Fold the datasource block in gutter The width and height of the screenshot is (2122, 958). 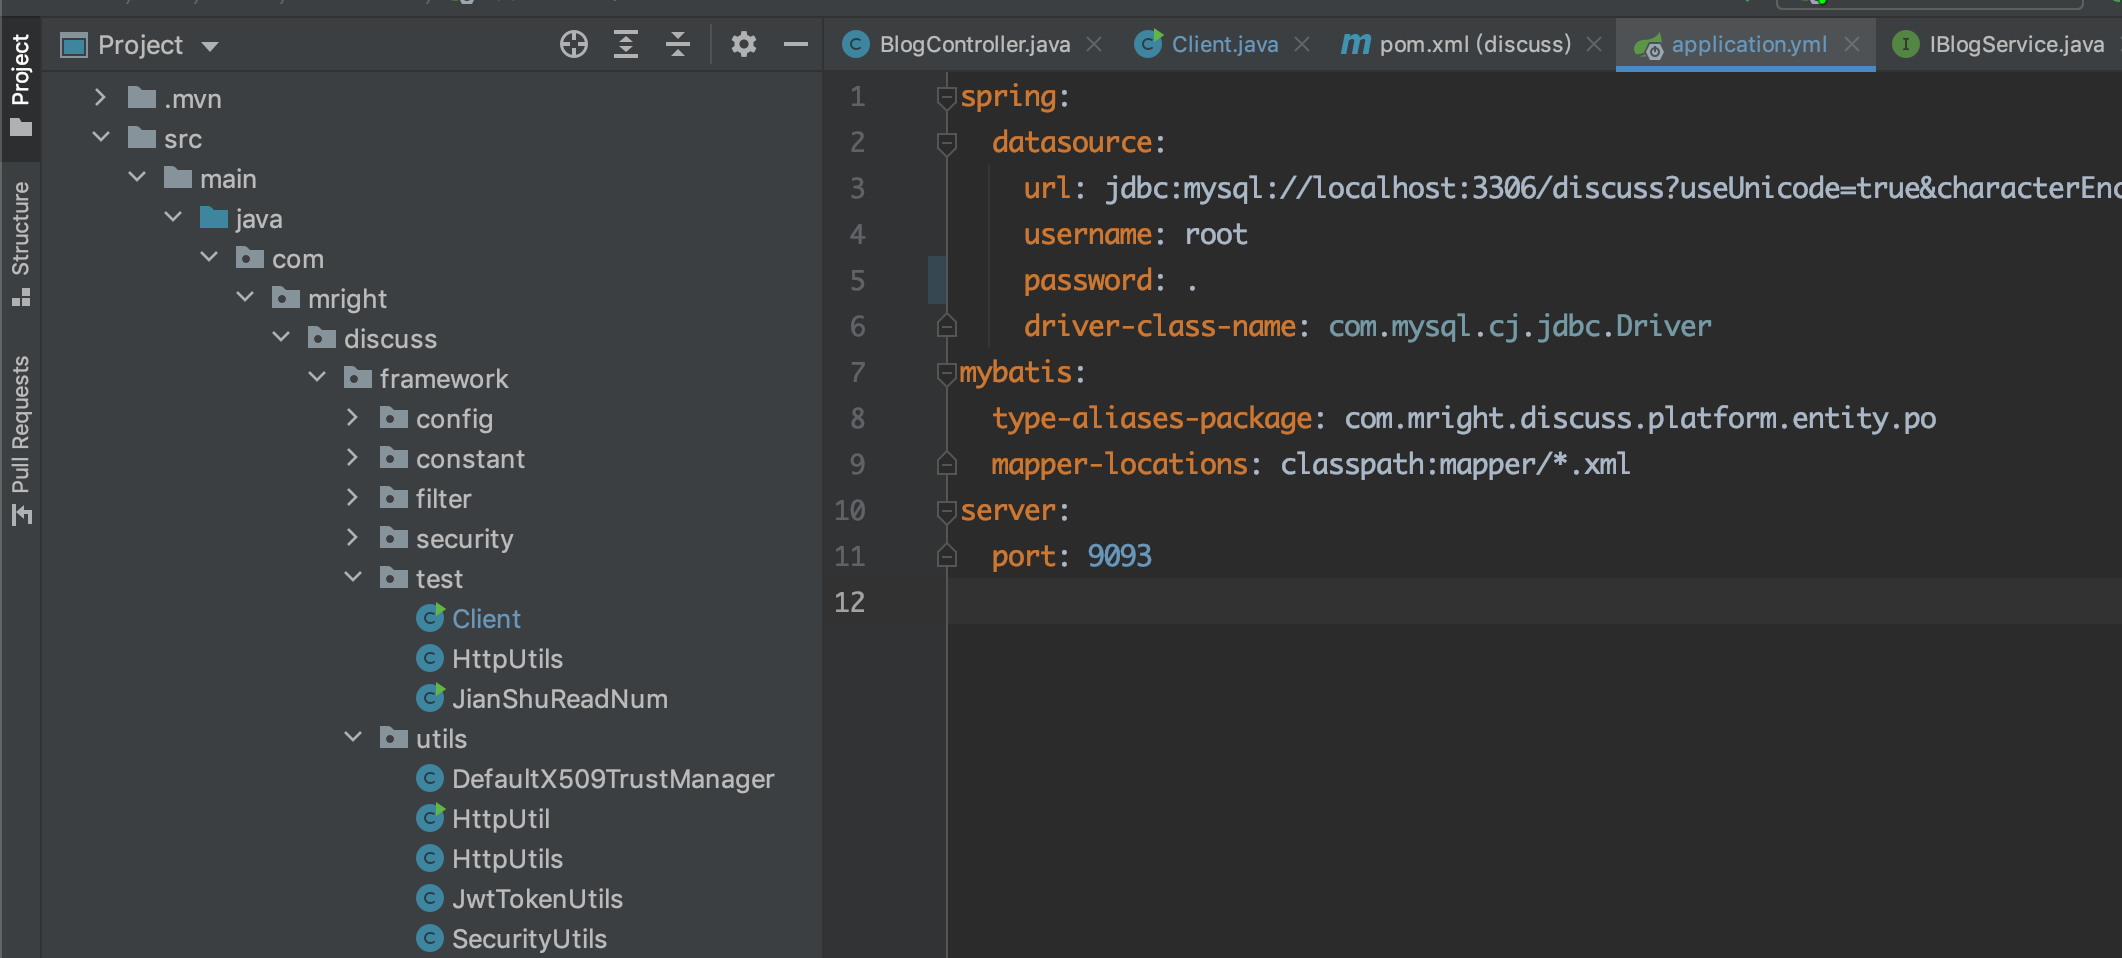point(946,143)
